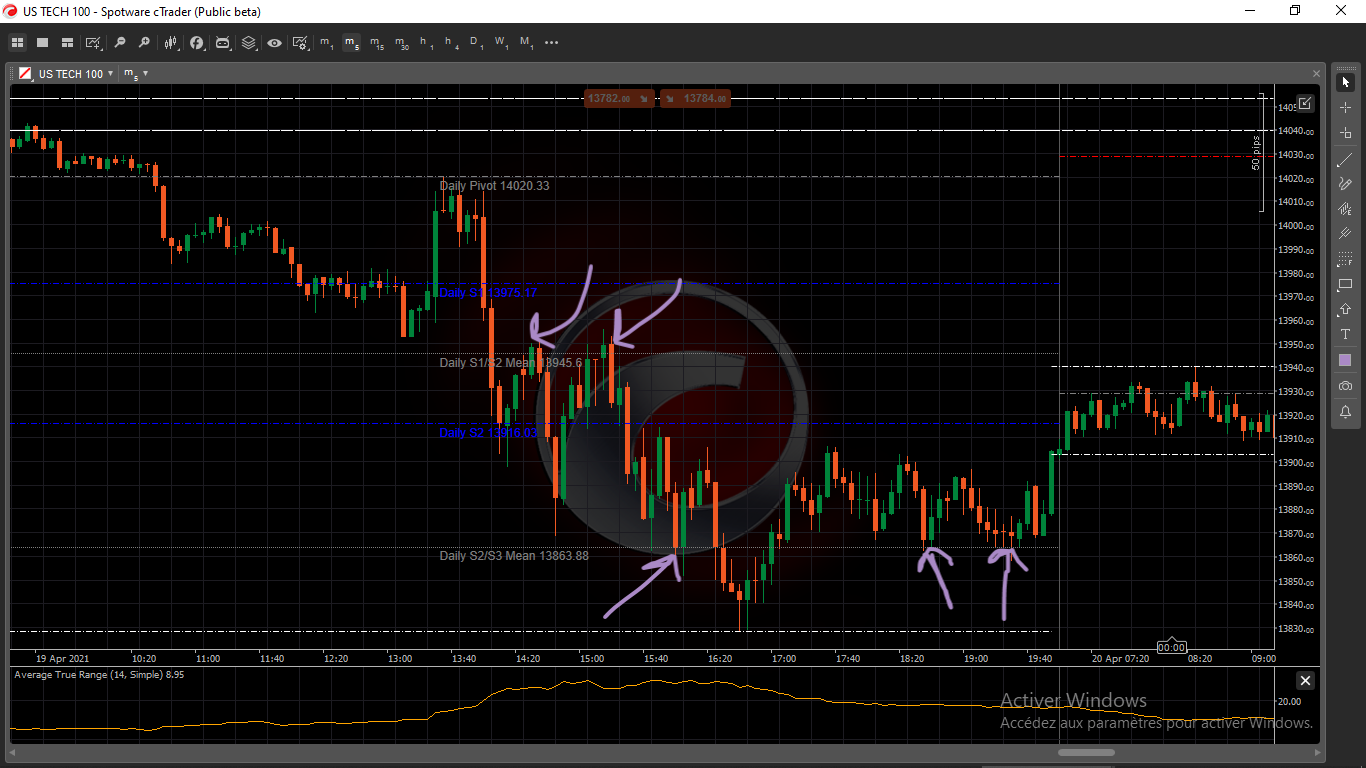Click the 50 pips scale label
The image size is (1366, 768).
tap(1256, 153)
